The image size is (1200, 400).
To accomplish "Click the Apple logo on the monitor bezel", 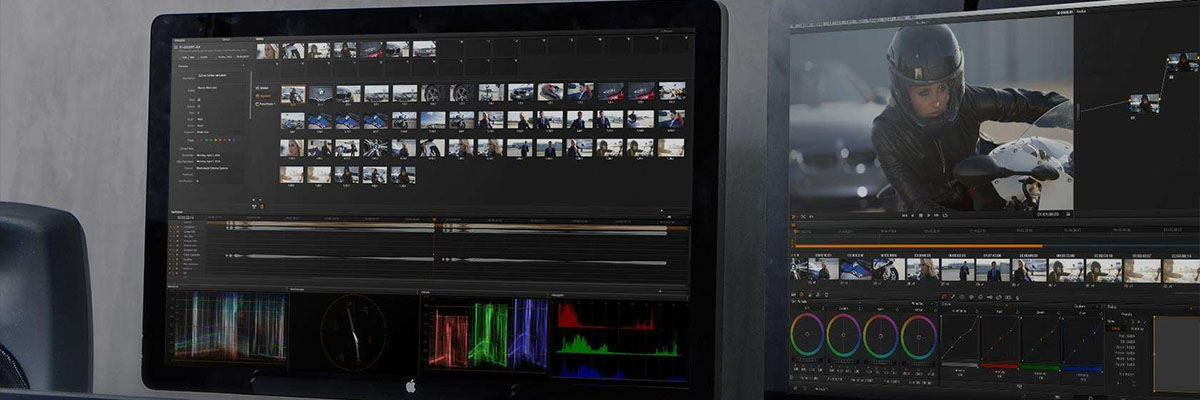I will tap(410, 386).
